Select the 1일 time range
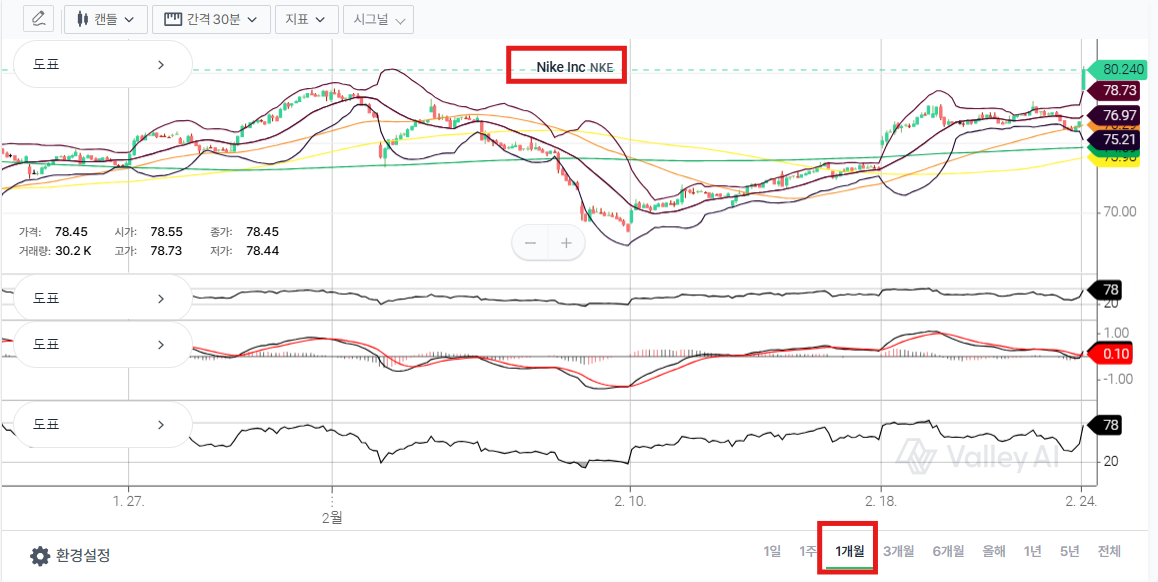The width and height of the screenshot is (1158, 582). pyautogui.click(x=771, y=551)
